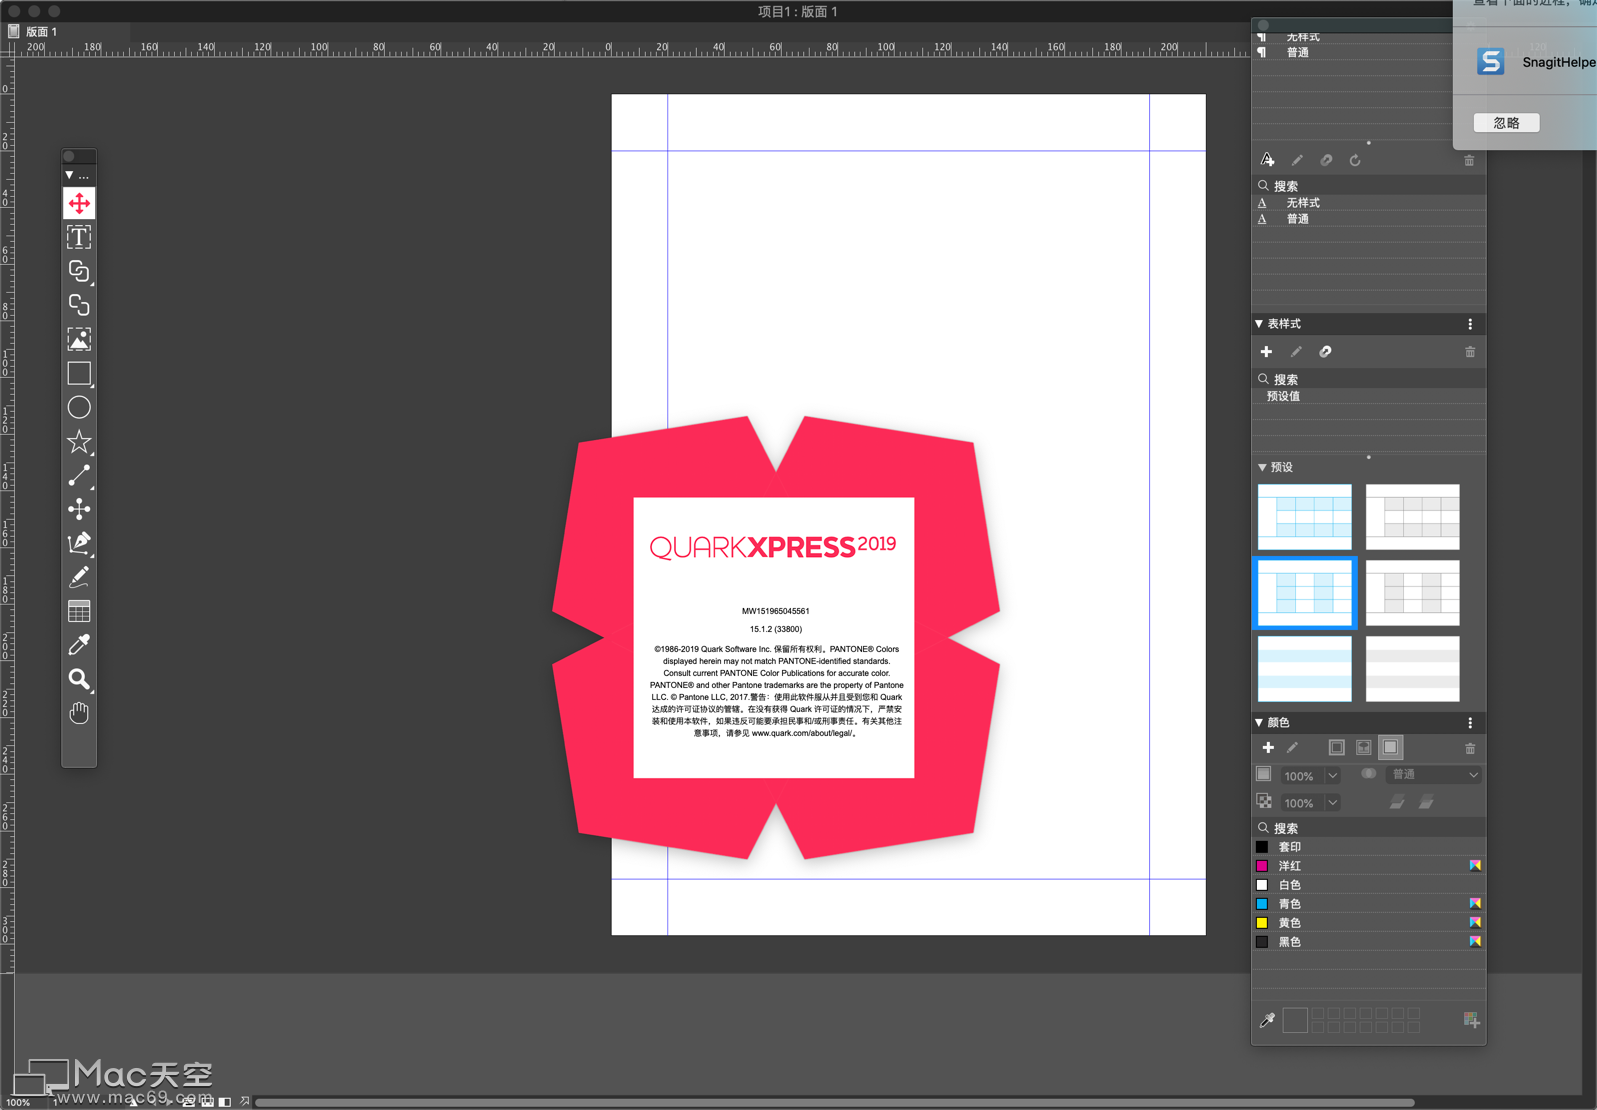Choose the top-right gray table preset
Image resolution: width=1597 pixels, height=1110 pixels.
[1412, 517]
